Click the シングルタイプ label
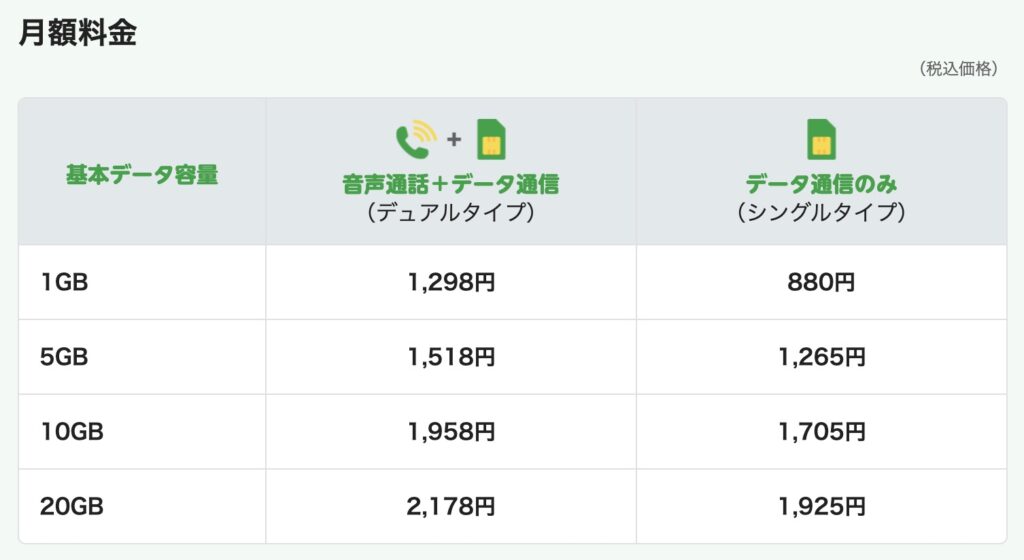The image size is (1024, 560). 821,213
